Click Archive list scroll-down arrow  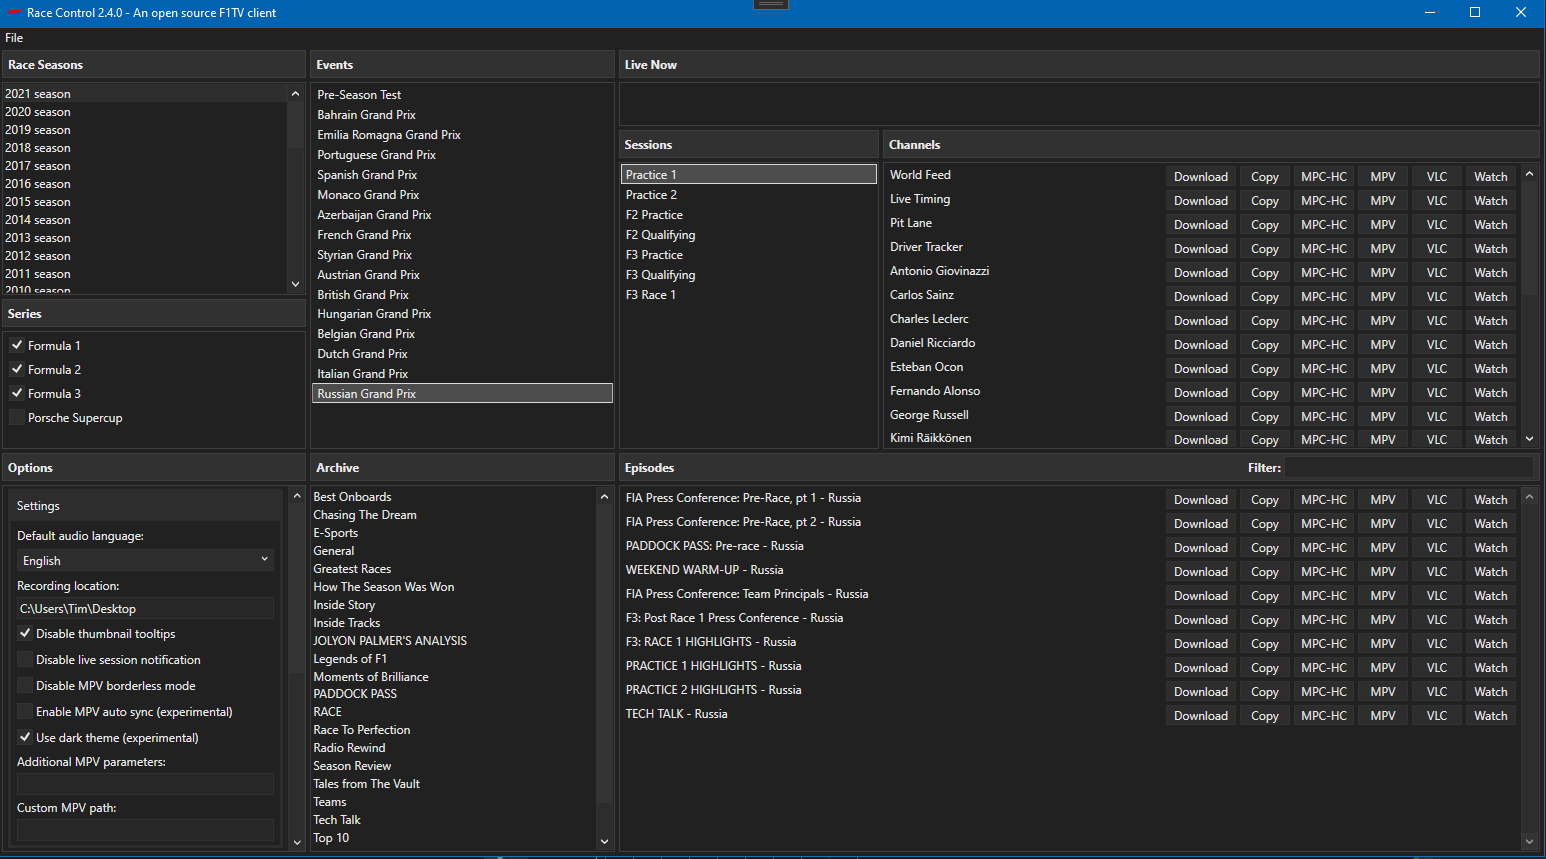pyautogui.click(x=604, y=841)
